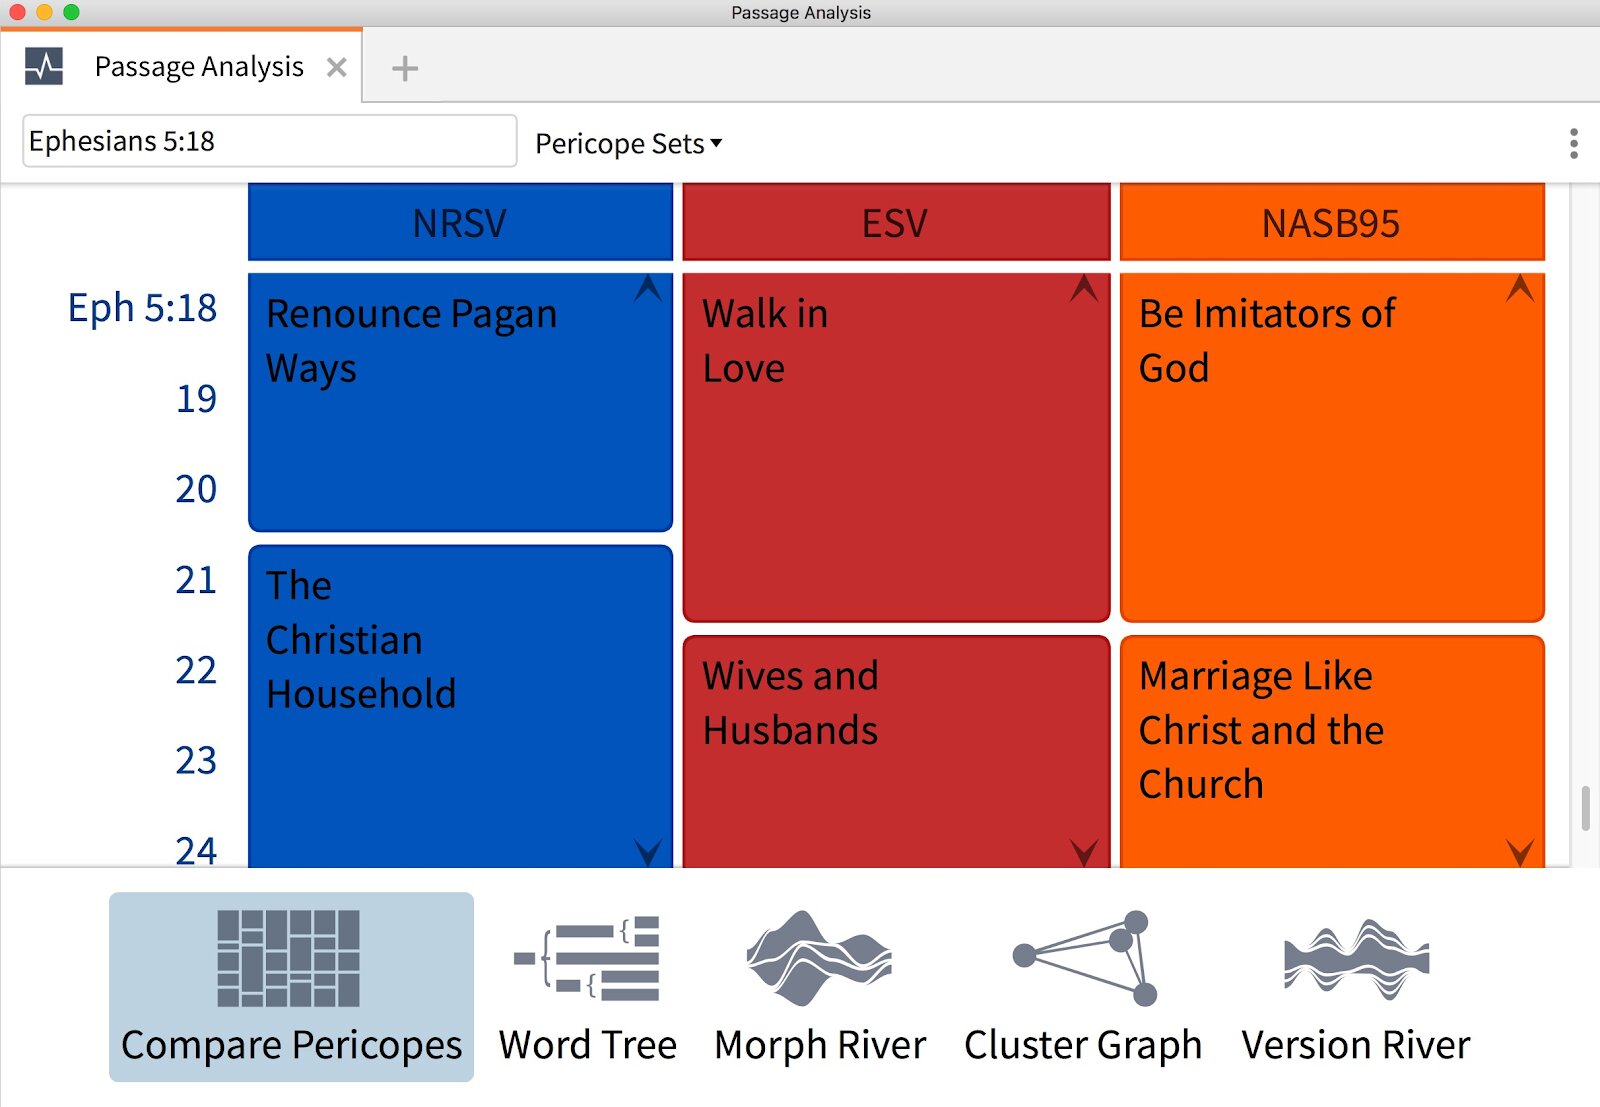Screen dimensions: 1600x1107
Task: Switch to the Passage Analysis tab
Action: pos(197,67)
